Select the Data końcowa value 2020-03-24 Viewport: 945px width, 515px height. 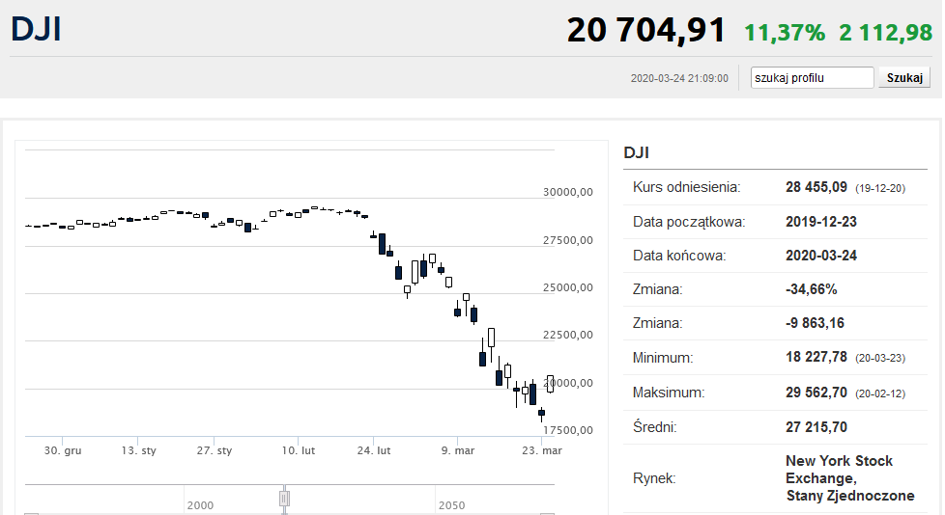821,255
